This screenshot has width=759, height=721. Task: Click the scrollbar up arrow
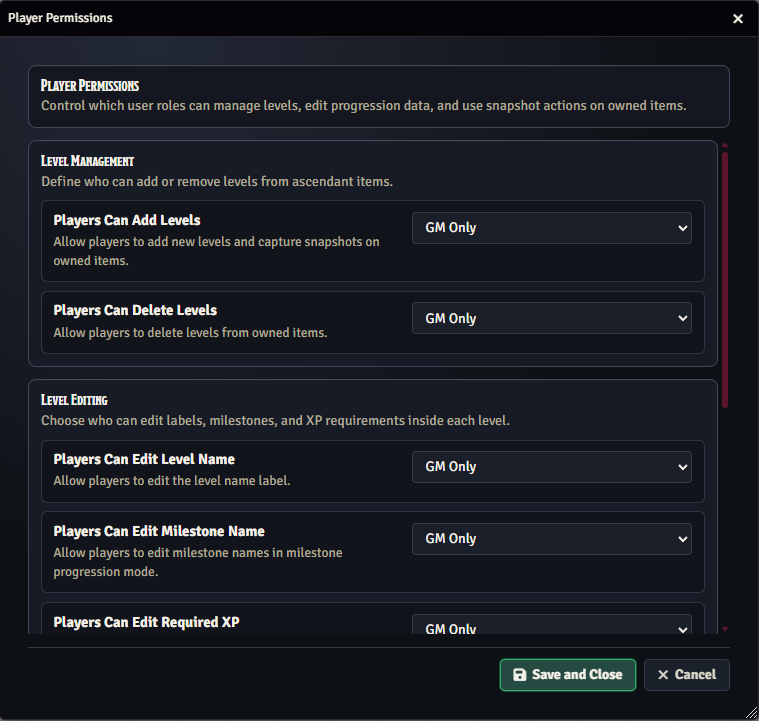pyautogui.click(x=725, y=146)
